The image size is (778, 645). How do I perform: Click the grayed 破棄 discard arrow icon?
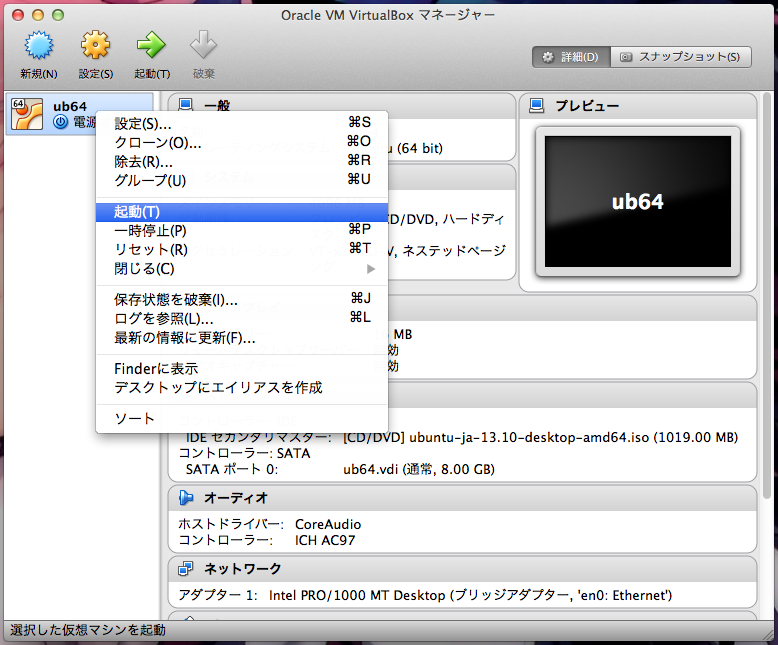pos(203,45)
